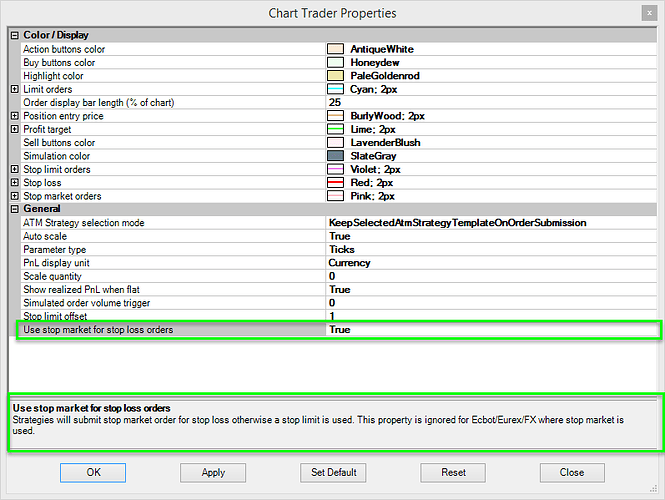Screen dimensions: 665x500
Task: Expand the Stop market orders property
Action: click(14, 196)
